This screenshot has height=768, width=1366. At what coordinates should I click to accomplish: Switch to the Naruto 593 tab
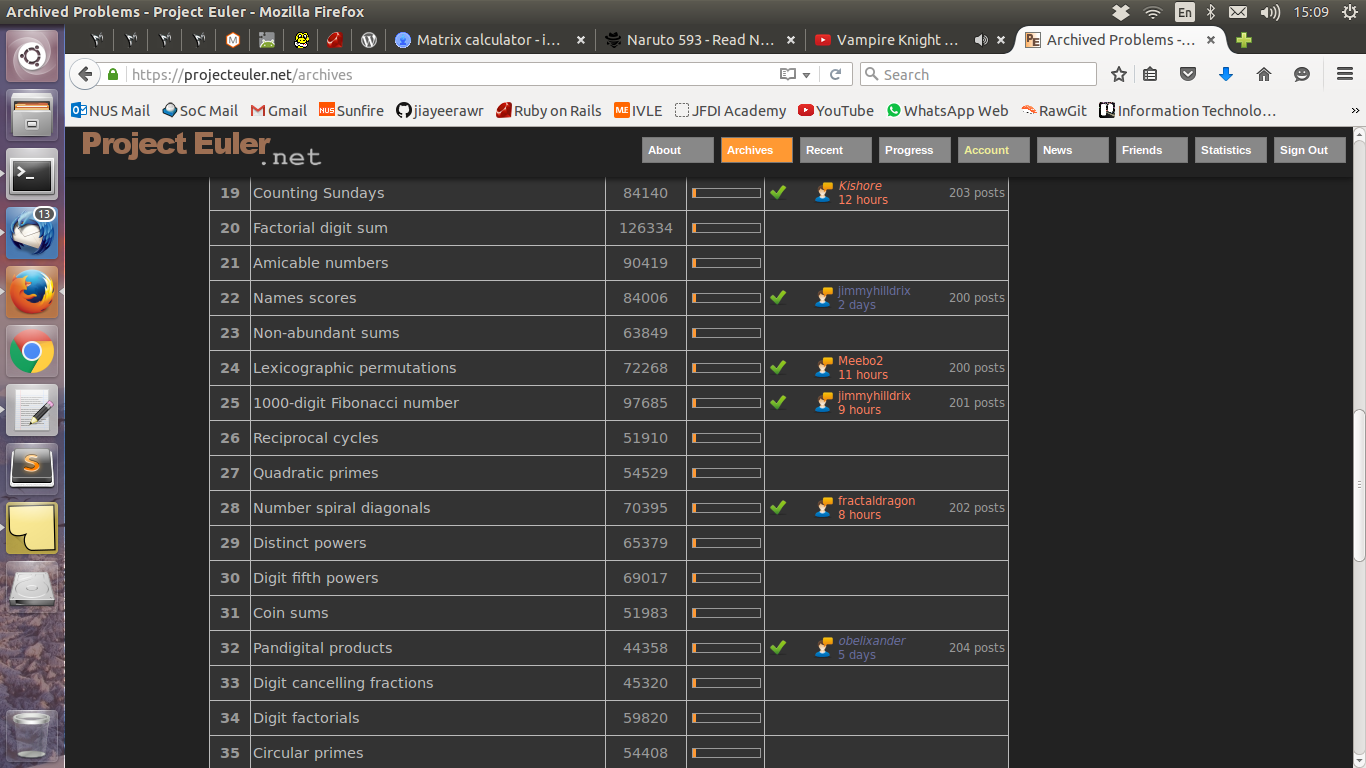tap(701, 40)
